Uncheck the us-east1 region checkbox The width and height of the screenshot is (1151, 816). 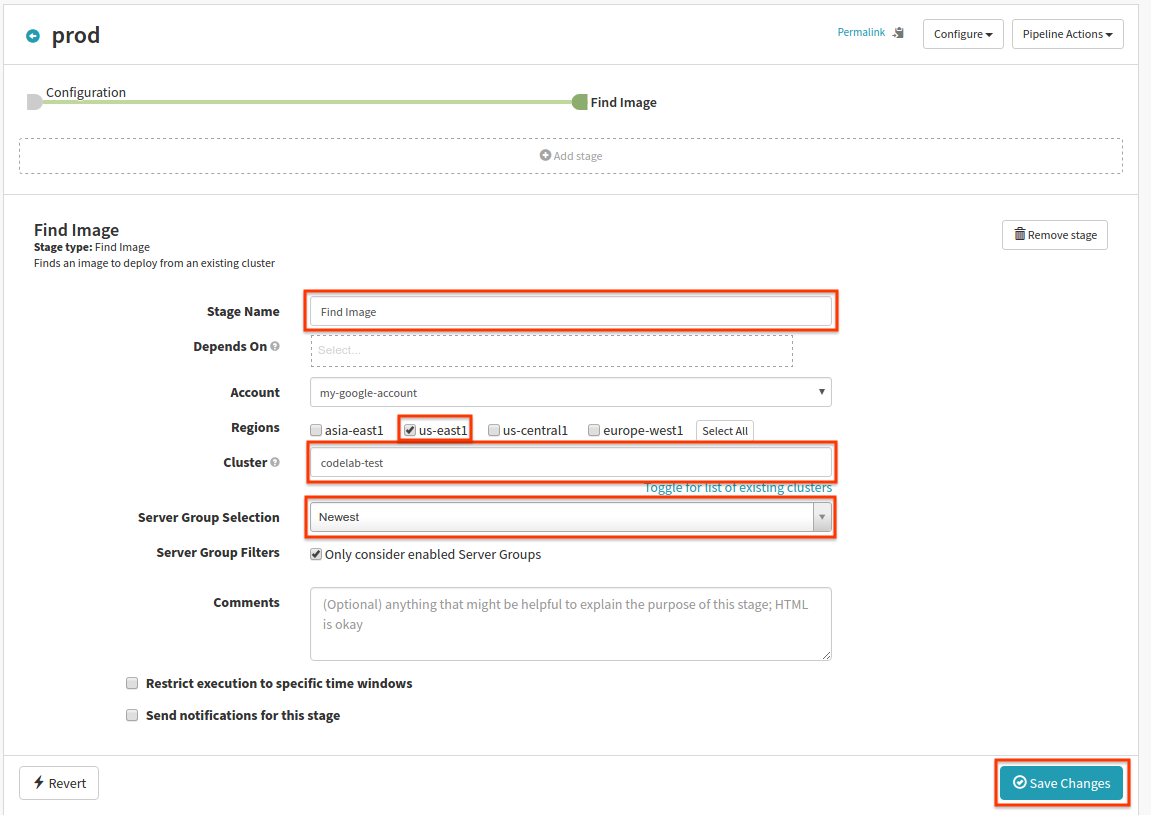point(410,430)
